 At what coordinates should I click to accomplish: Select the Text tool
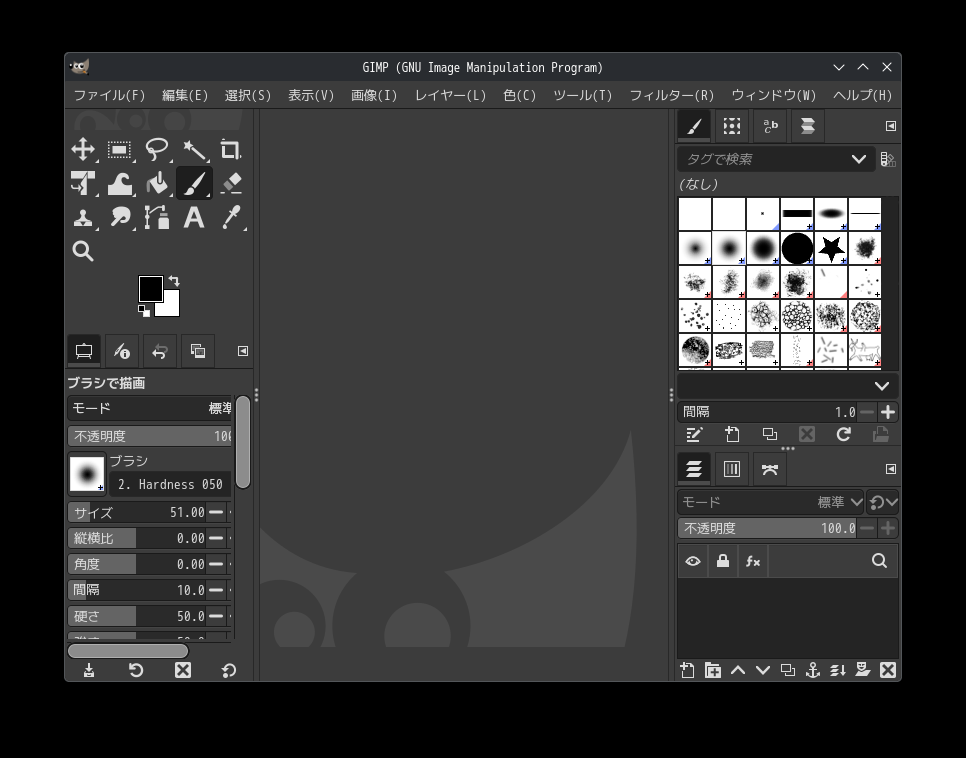(x=194, y=218)
